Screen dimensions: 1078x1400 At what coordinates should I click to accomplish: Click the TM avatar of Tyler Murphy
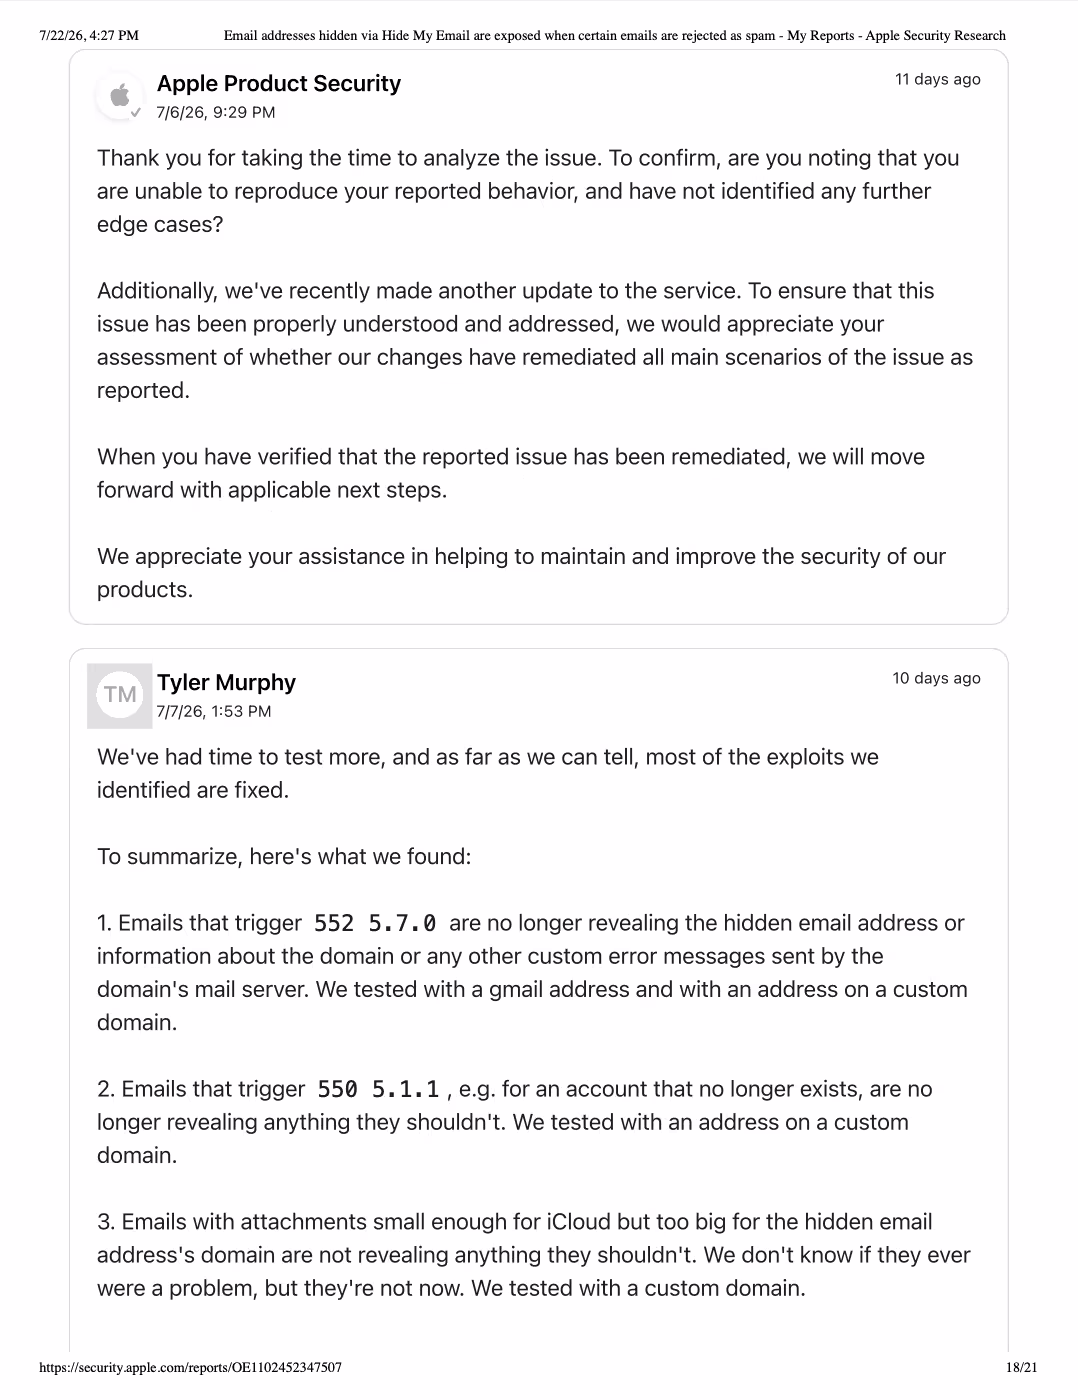(120, 695)
